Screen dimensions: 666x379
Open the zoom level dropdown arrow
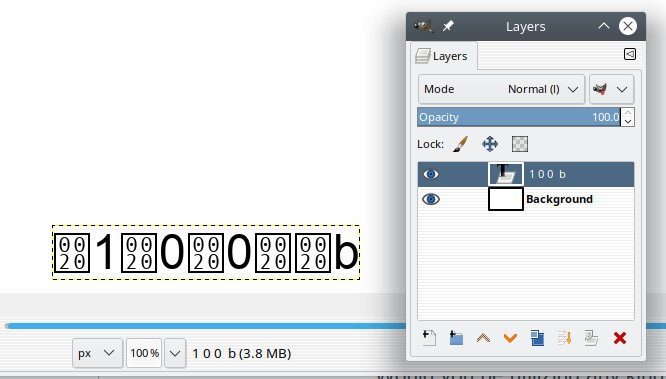(175, 353)
